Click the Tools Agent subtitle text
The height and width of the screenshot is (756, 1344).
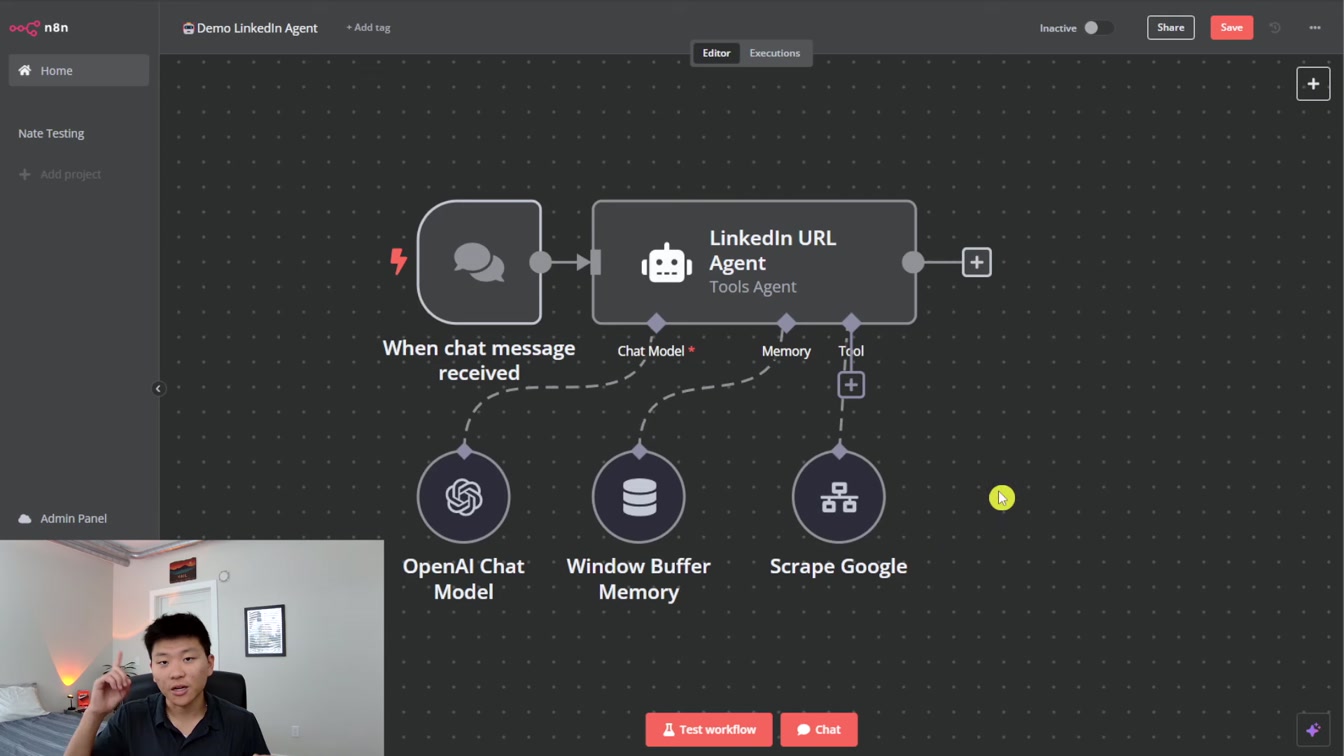click(753, 287)
